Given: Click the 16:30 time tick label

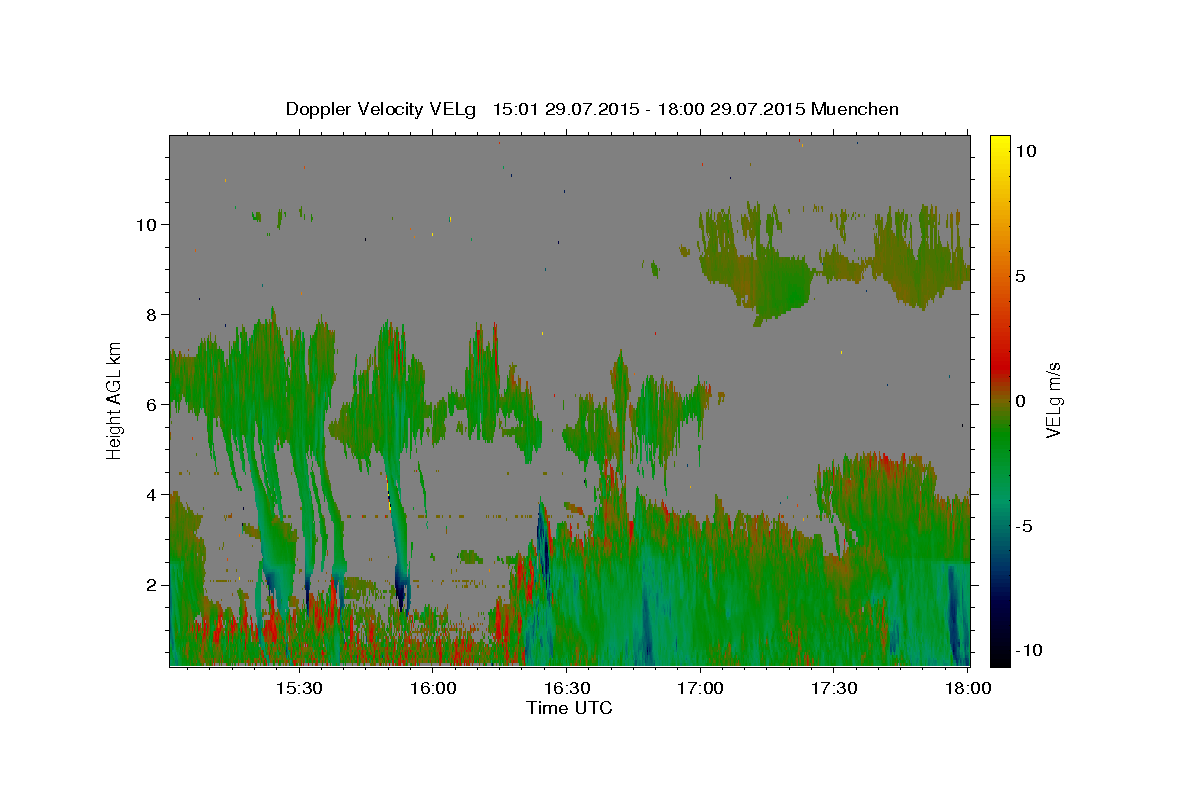Looking at the screenshot, I should pyautogui.click(x=566, y=688).
